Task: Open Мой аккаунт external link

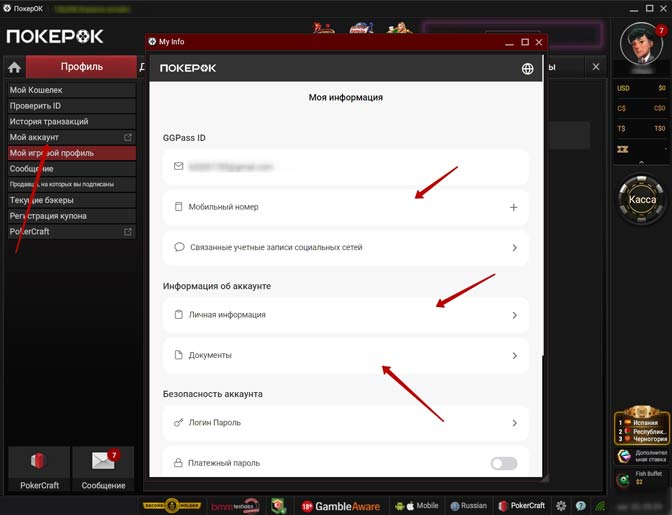Action: [68, 137]
